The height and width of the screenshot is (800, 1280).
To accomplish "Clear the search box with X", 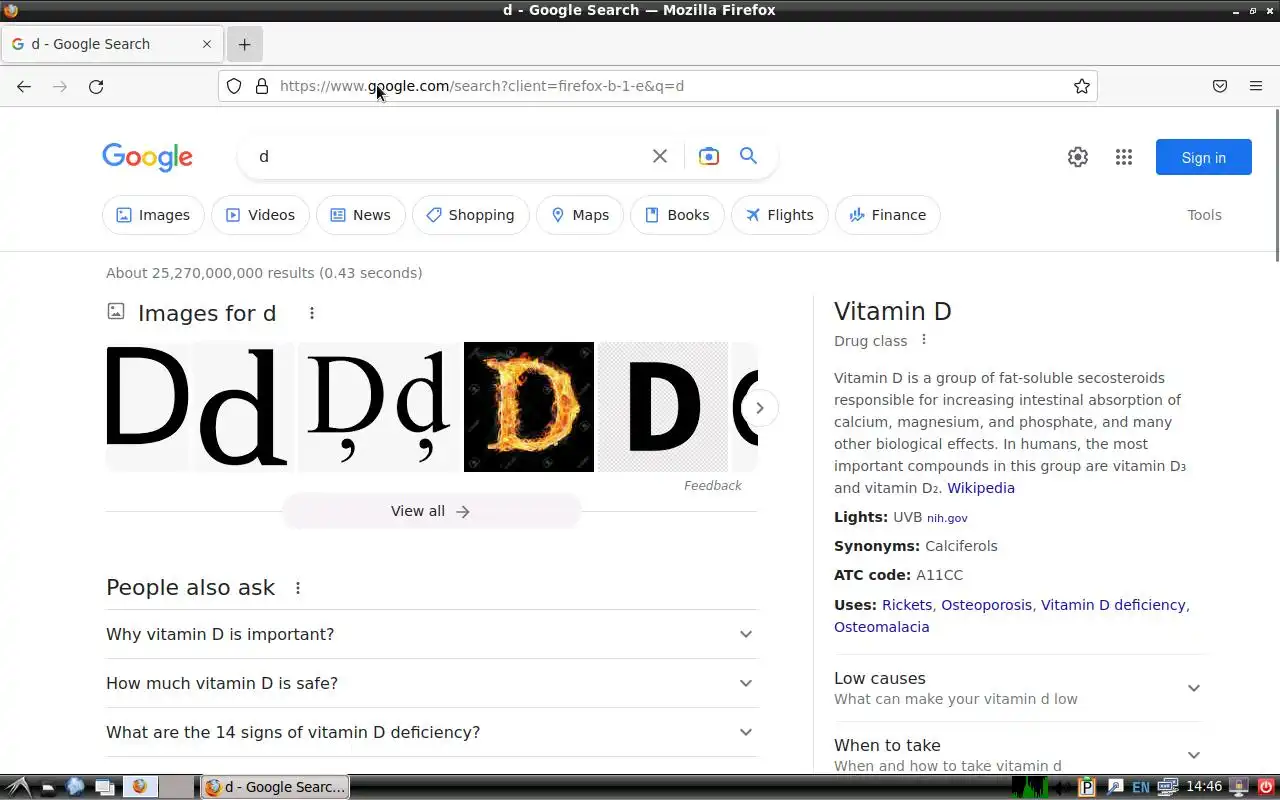I will pyautogui.click(x=660, y=156).
